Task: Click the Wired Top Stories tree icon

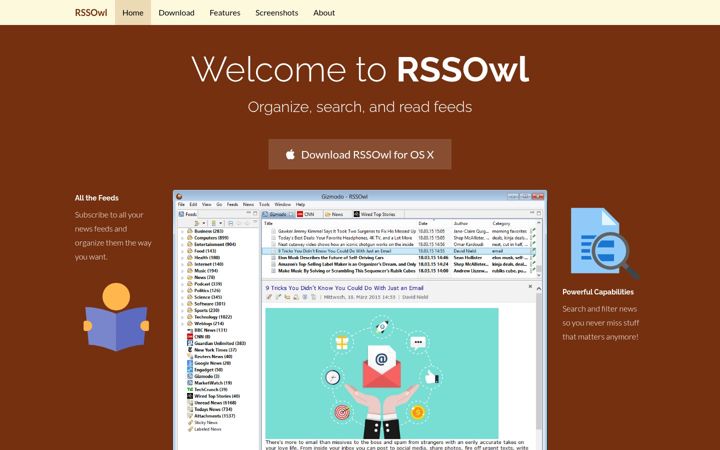Action: point(190,396)
